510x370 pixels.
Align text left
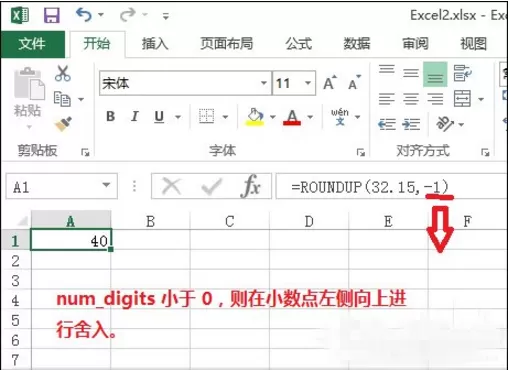[x=387, y=99]
